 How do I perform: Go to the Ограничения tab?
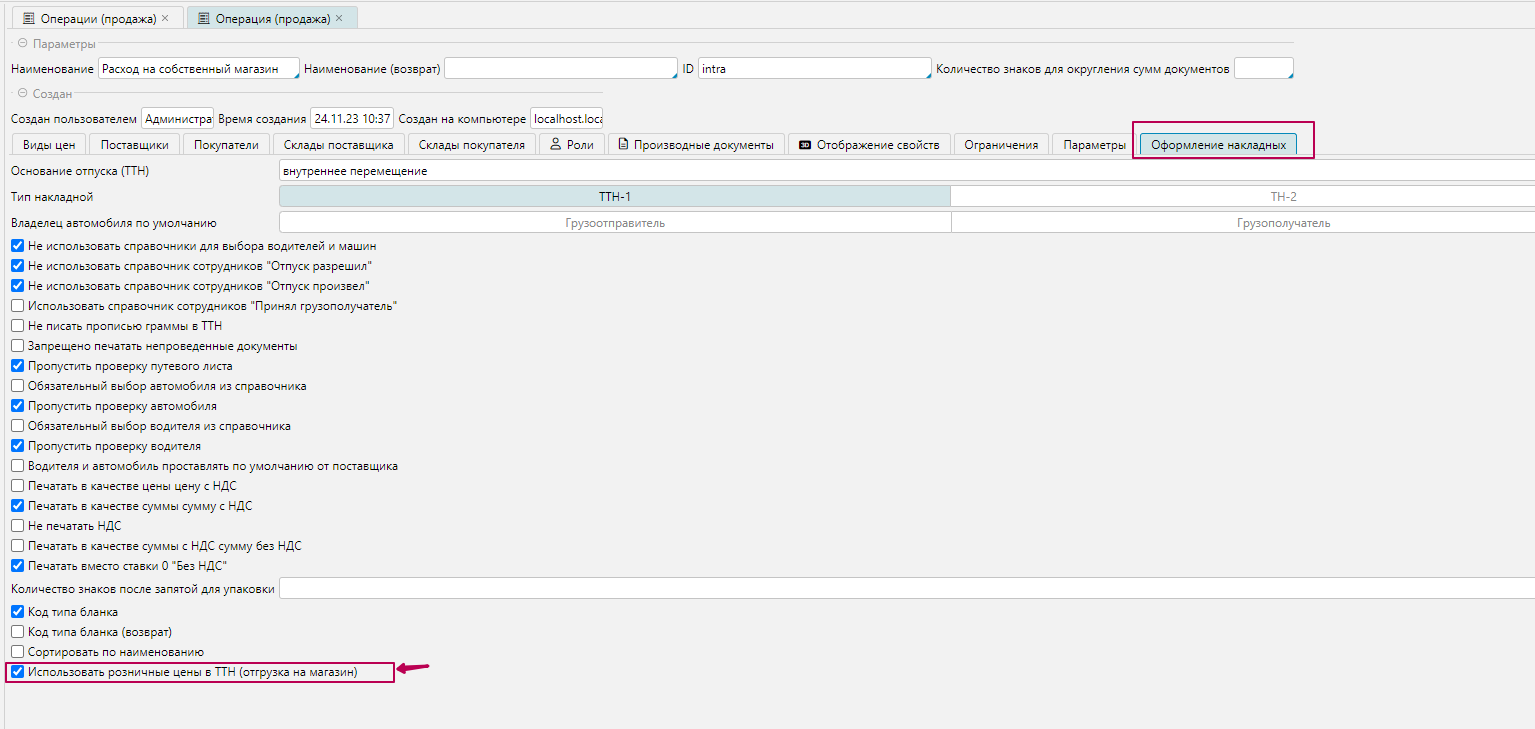pyautogui.click(x=1001, y=145)
